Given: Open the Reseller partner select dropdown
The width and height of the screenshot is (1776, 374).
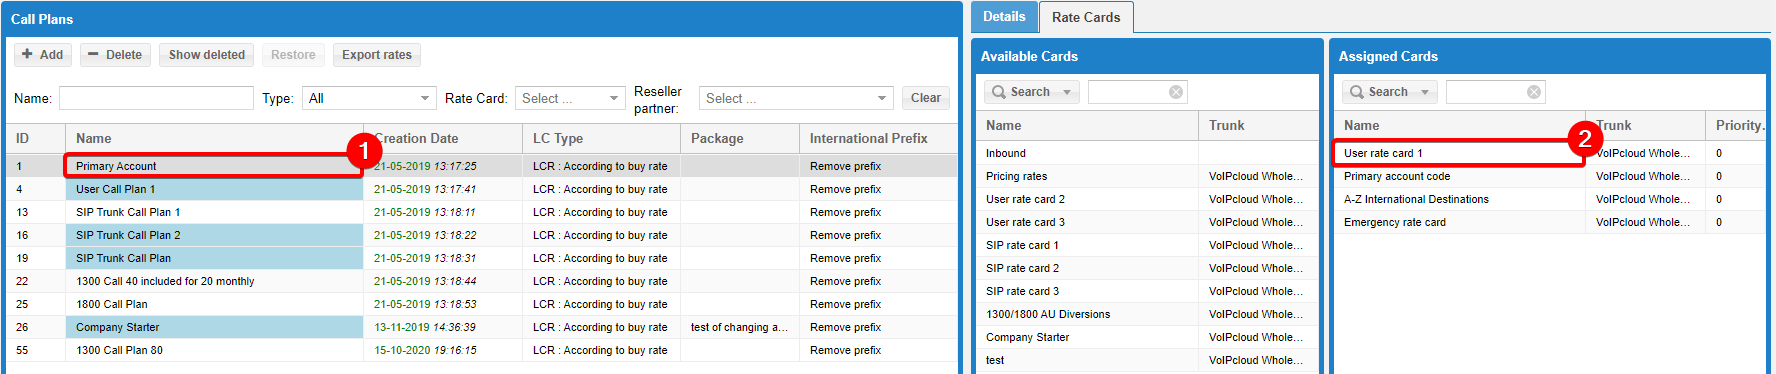Looking at the screenshot, I should (x=796, y=98).
